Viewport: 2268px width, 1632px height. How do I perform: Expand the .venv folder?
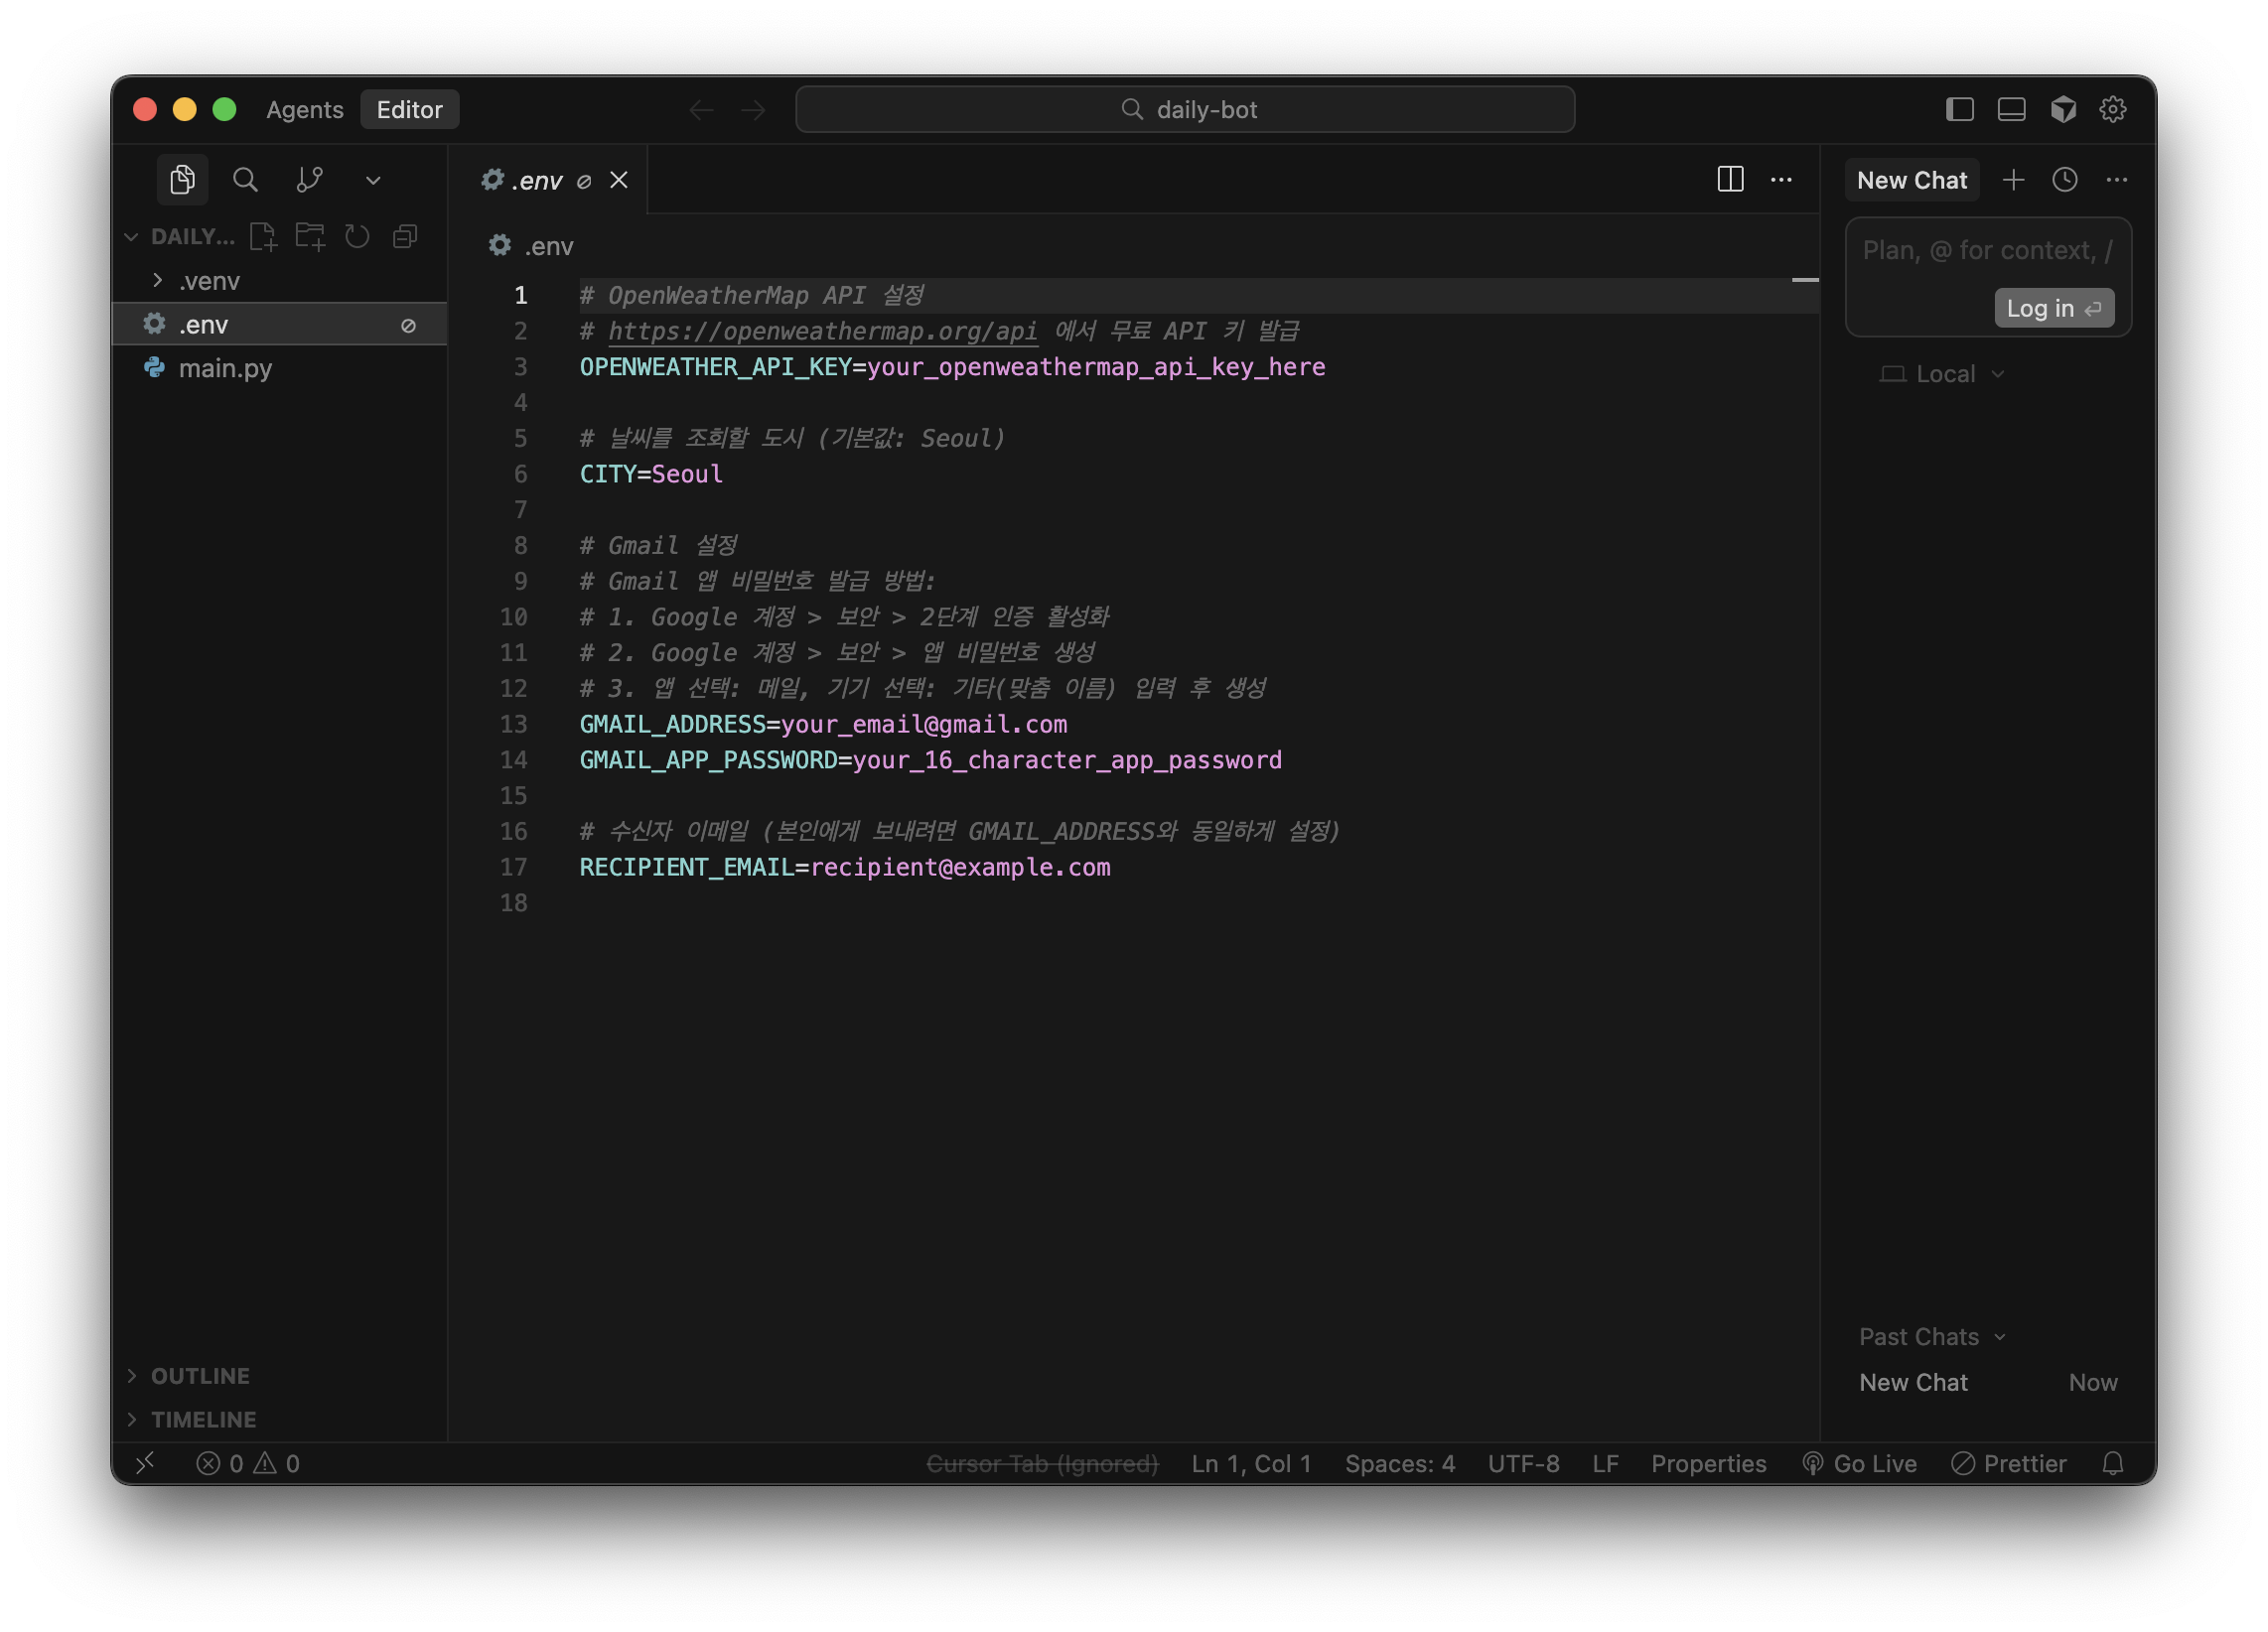point(209,281)
